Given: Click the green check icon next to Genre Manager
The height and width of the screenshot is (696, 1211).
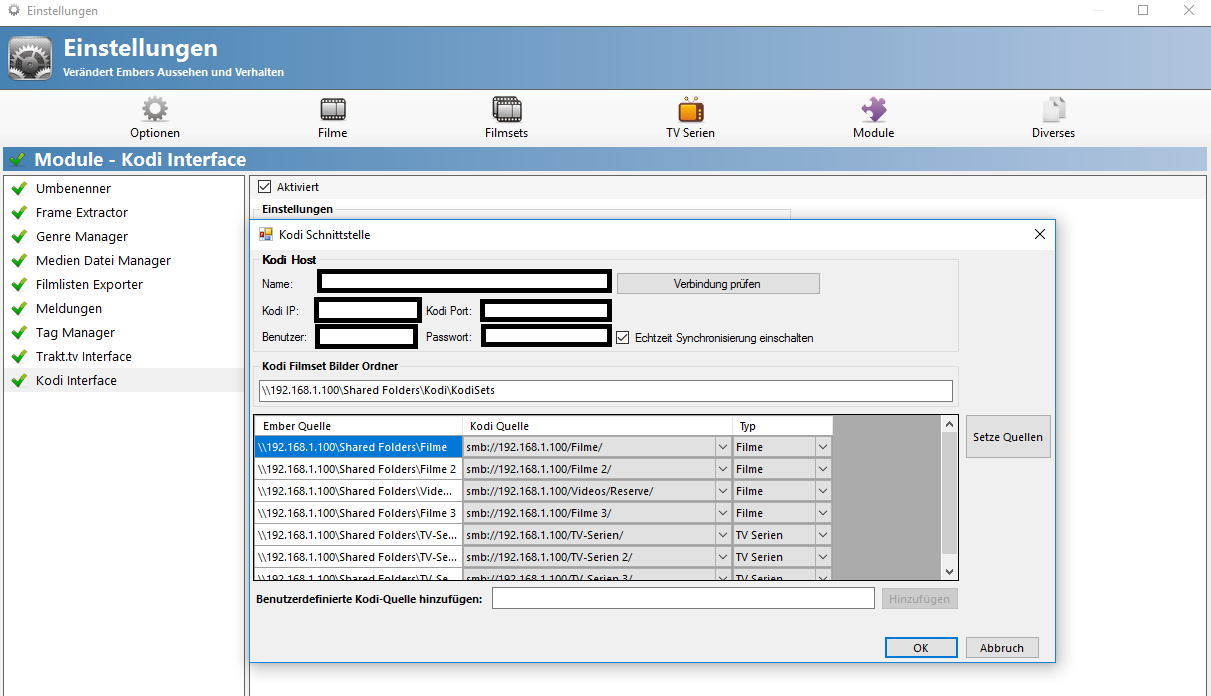Looking at the screenshot, I should pyautogui.click(x=18, y=236).
